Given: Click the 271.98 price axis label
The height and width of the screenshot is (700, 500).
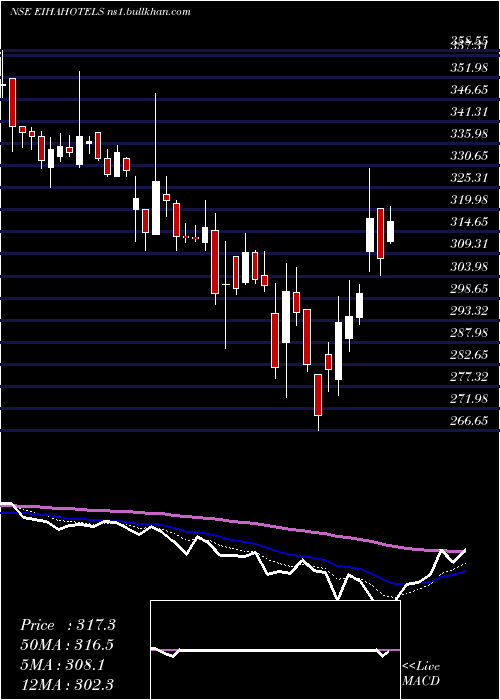Looking at the screenshot, I should pyautogui.click(x=469, y=399).
